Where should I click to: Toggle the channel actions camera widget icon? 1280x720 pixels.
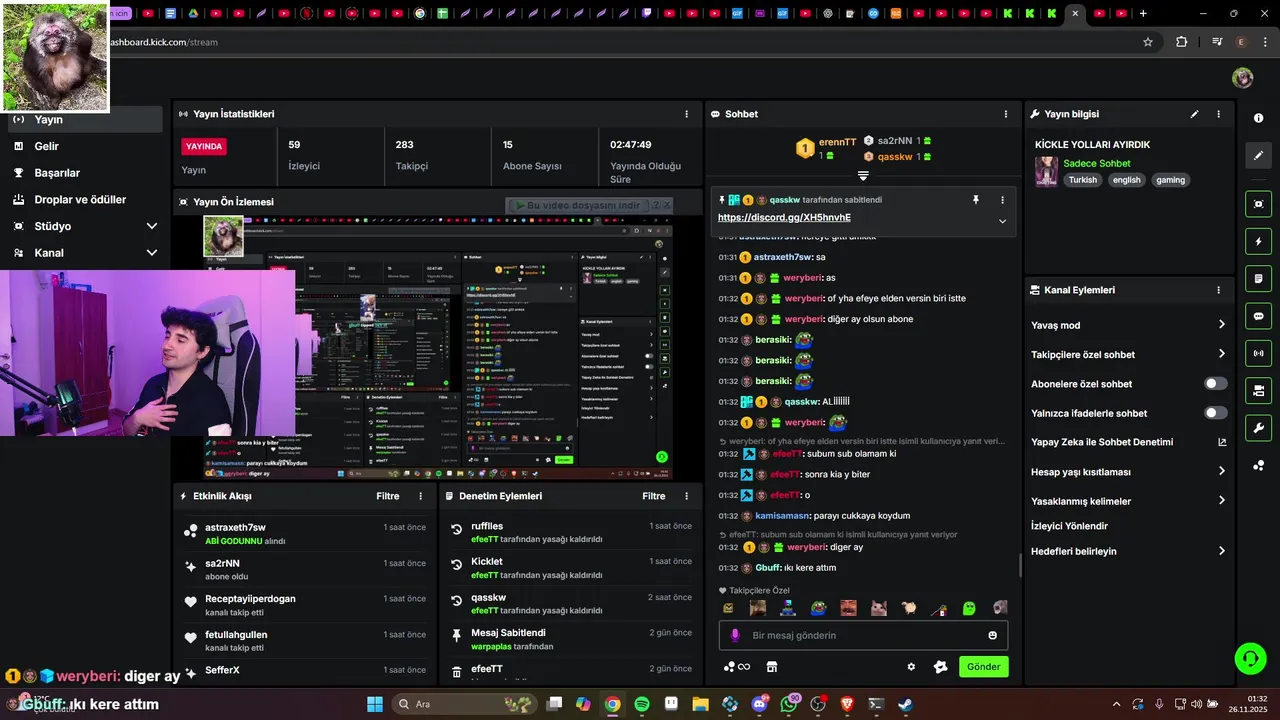point(1258,390)
